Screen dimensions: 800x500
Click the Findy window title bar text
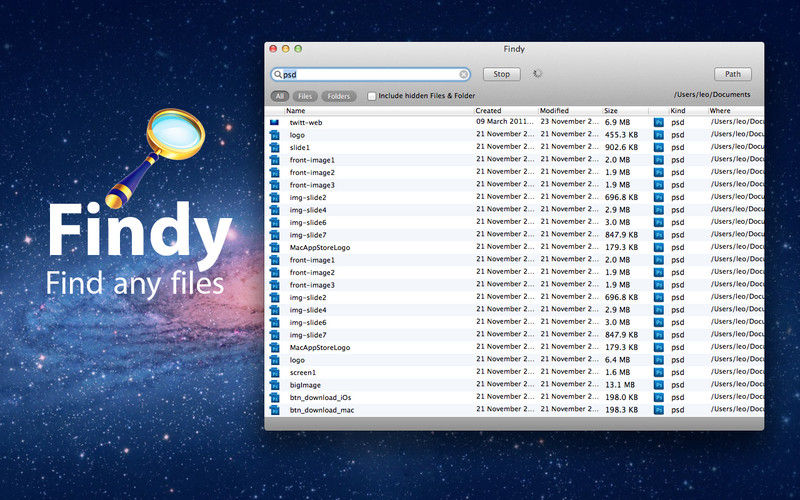[514, 49]
